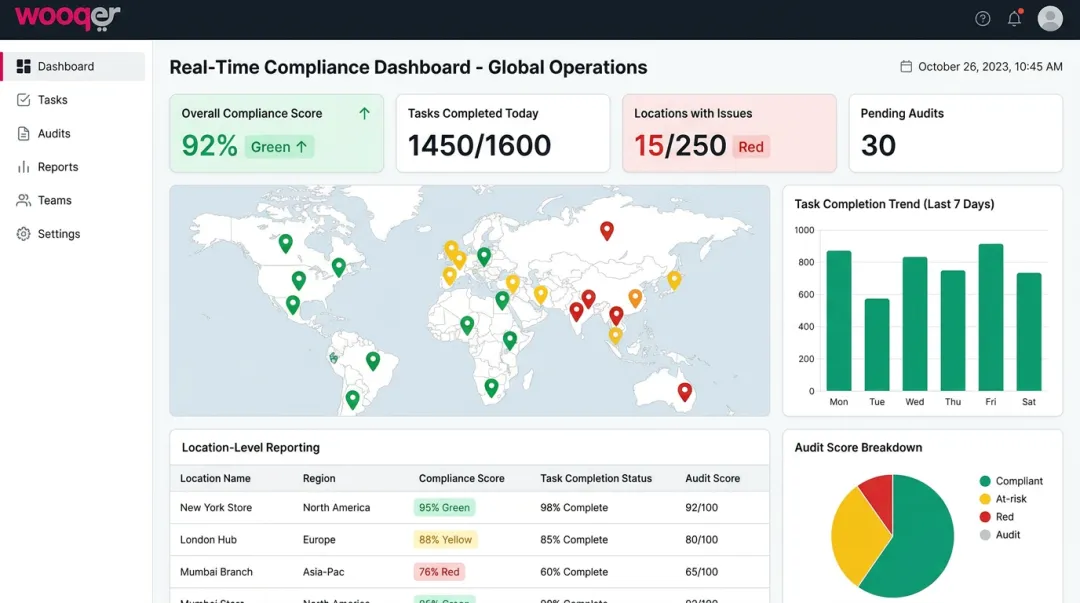Click the At-risk legend yellow swatch
The image size is (1080, 603).
(x=985, y=499)
